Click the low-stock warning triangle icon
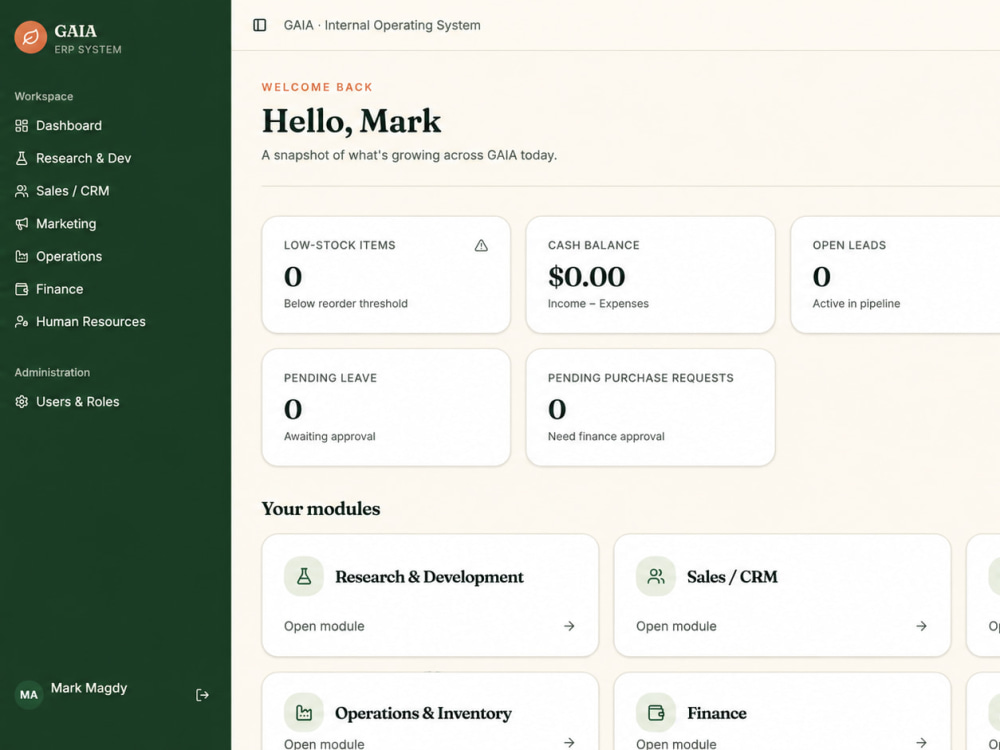Image resolution: width=1000 pixels, height=750 pixels. [482, 246]
